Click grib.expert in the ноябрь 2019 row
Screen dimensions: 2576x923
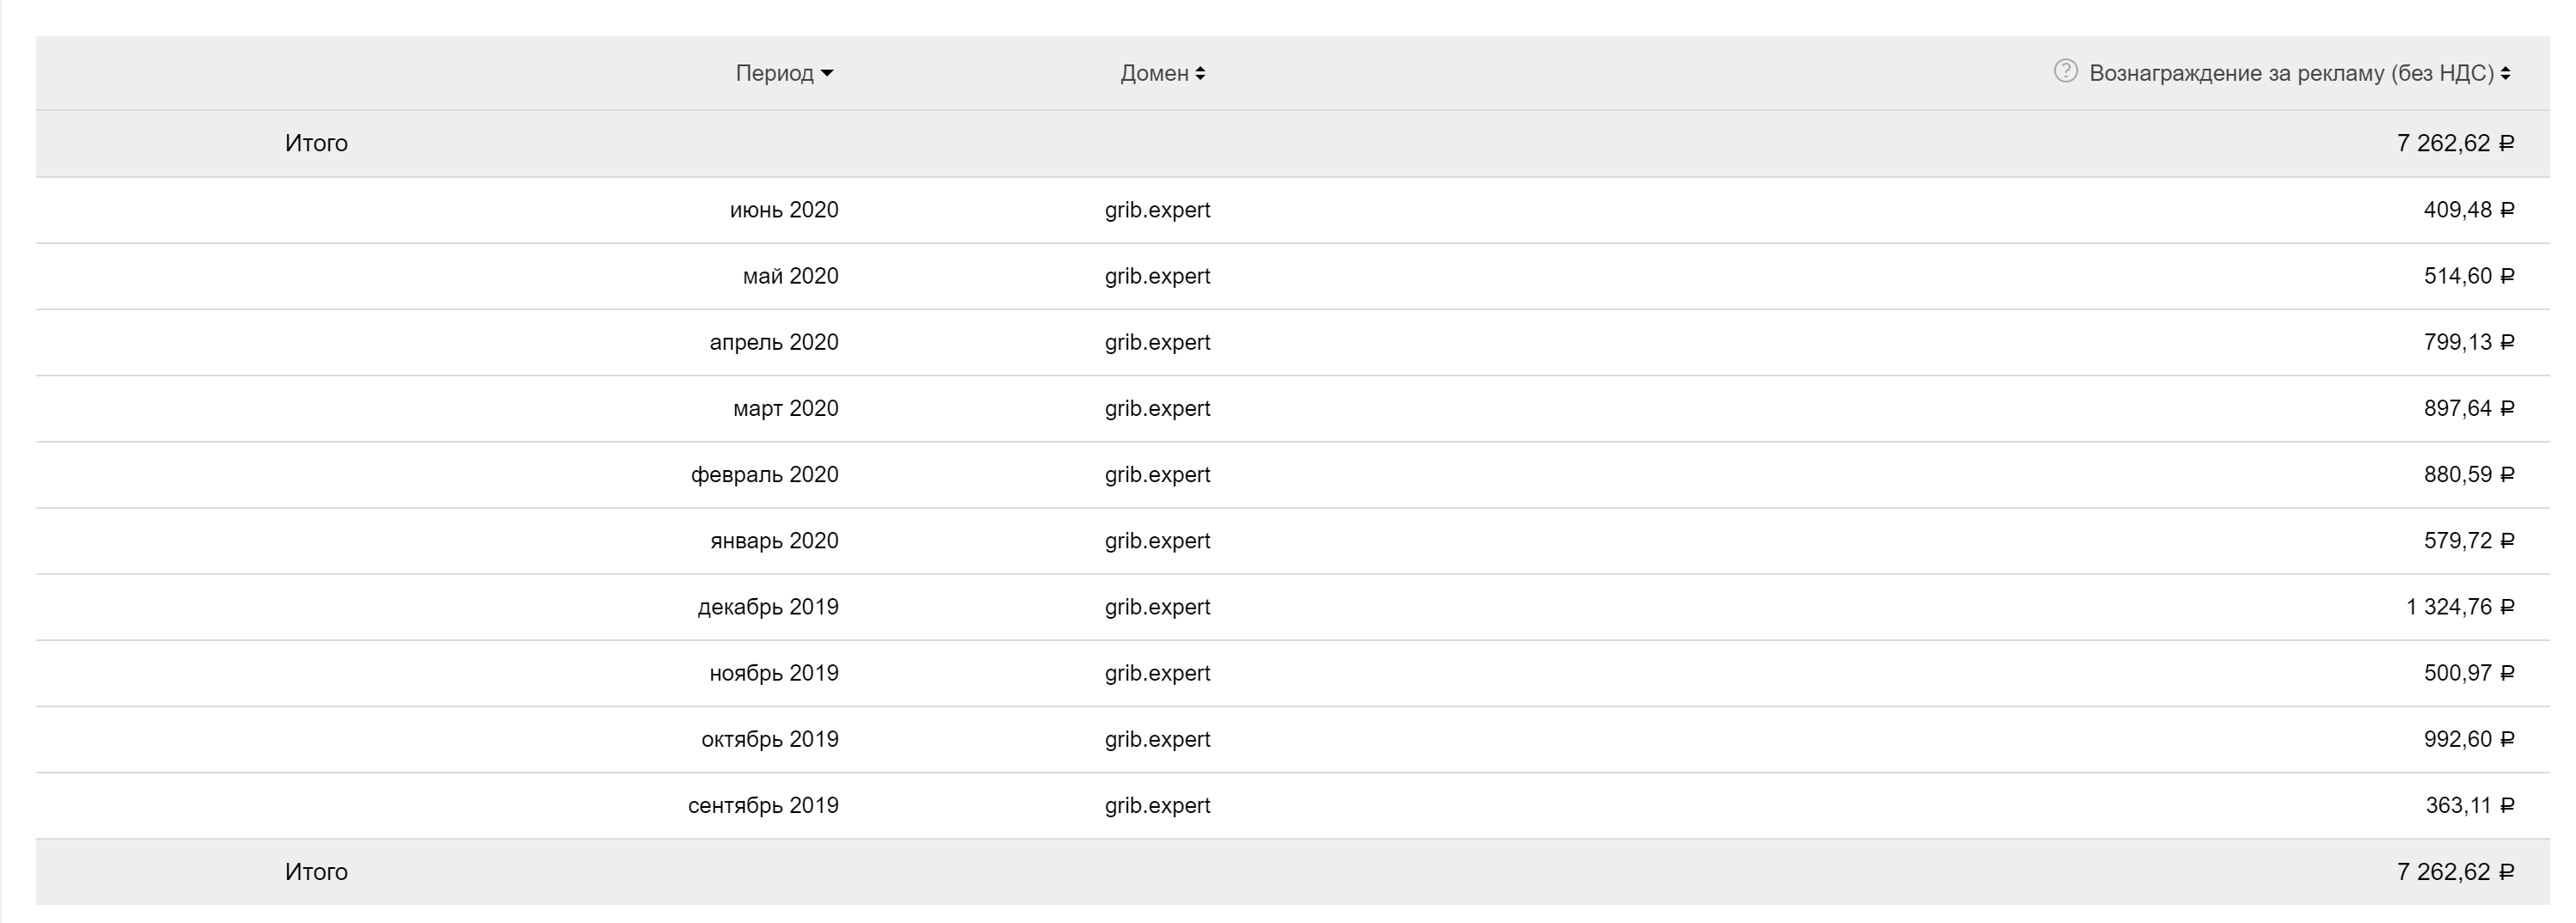pos(1157,673)
